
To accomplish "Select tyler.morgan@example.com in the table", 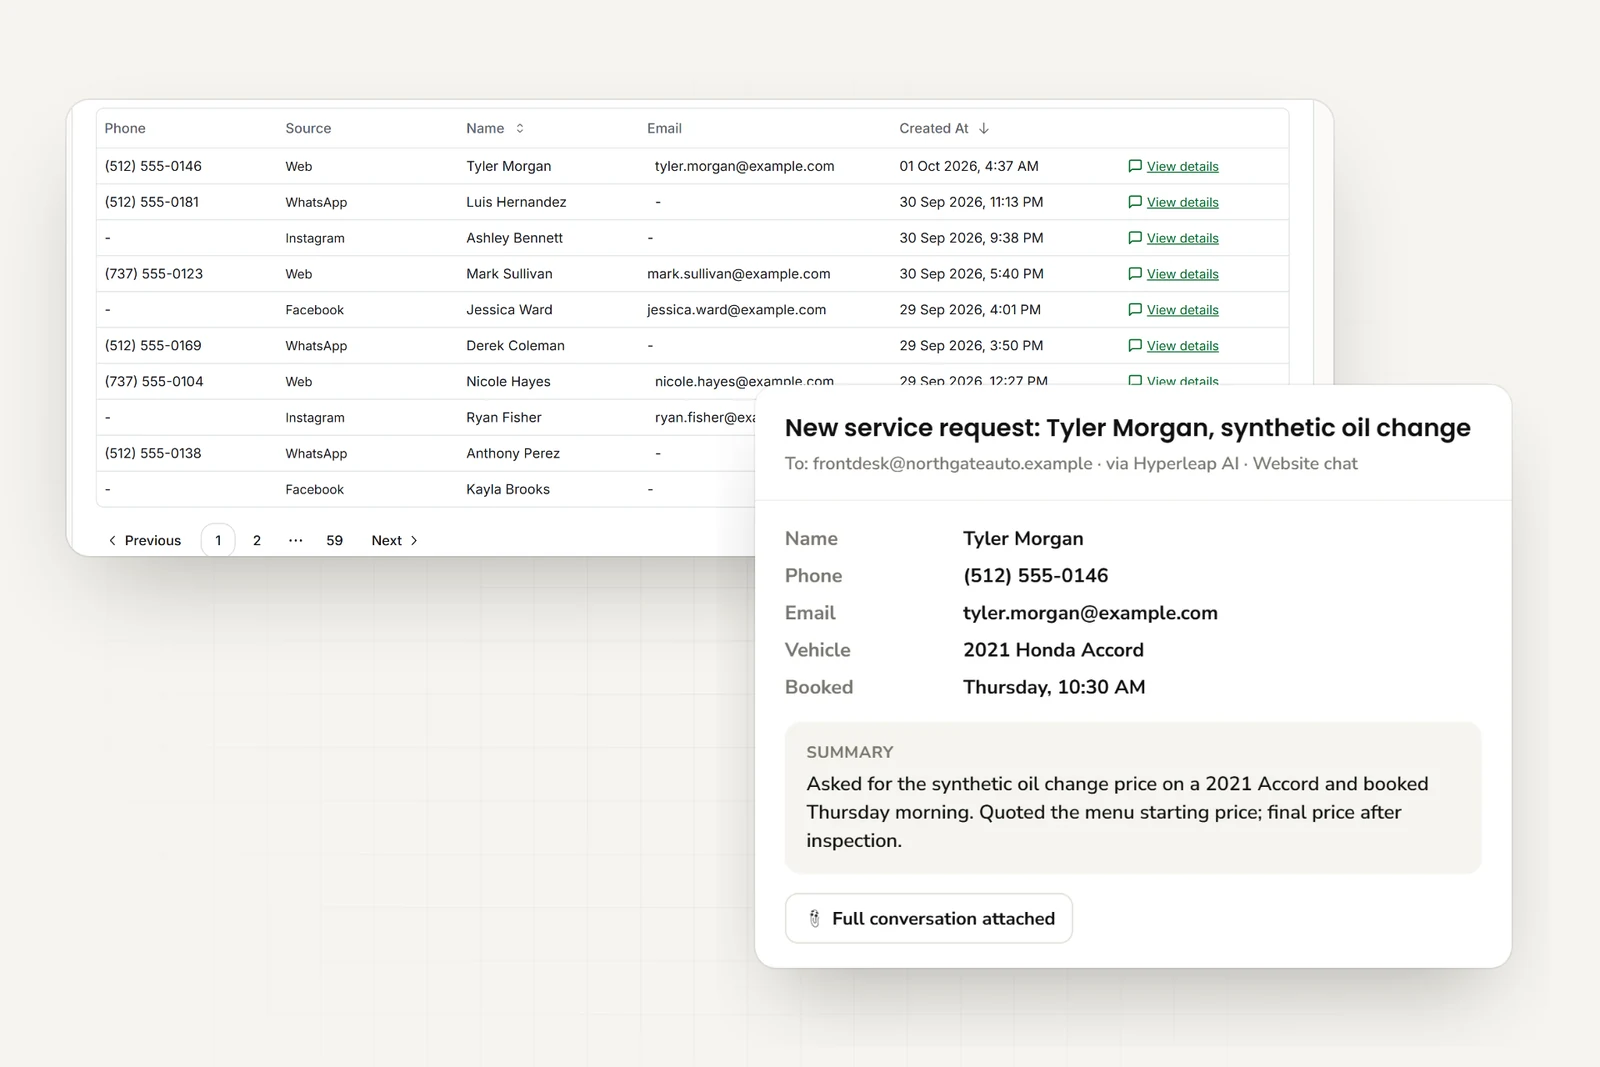I will (x=744, y=166).
